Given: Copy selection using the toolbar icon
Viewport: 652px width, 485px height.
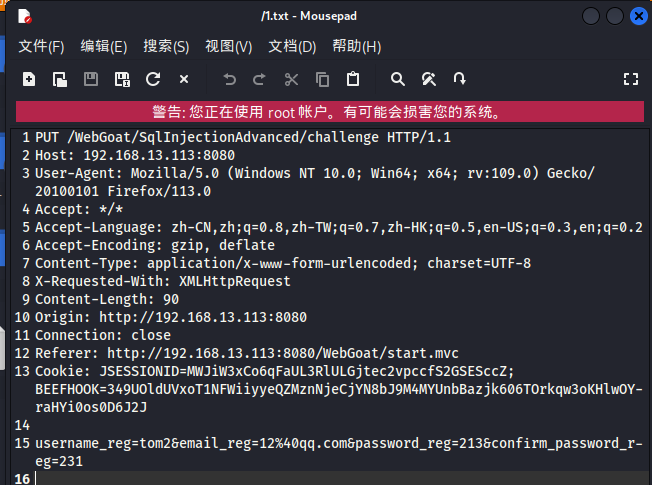Looking at the screenshot, I should click(x=322, y=79).
